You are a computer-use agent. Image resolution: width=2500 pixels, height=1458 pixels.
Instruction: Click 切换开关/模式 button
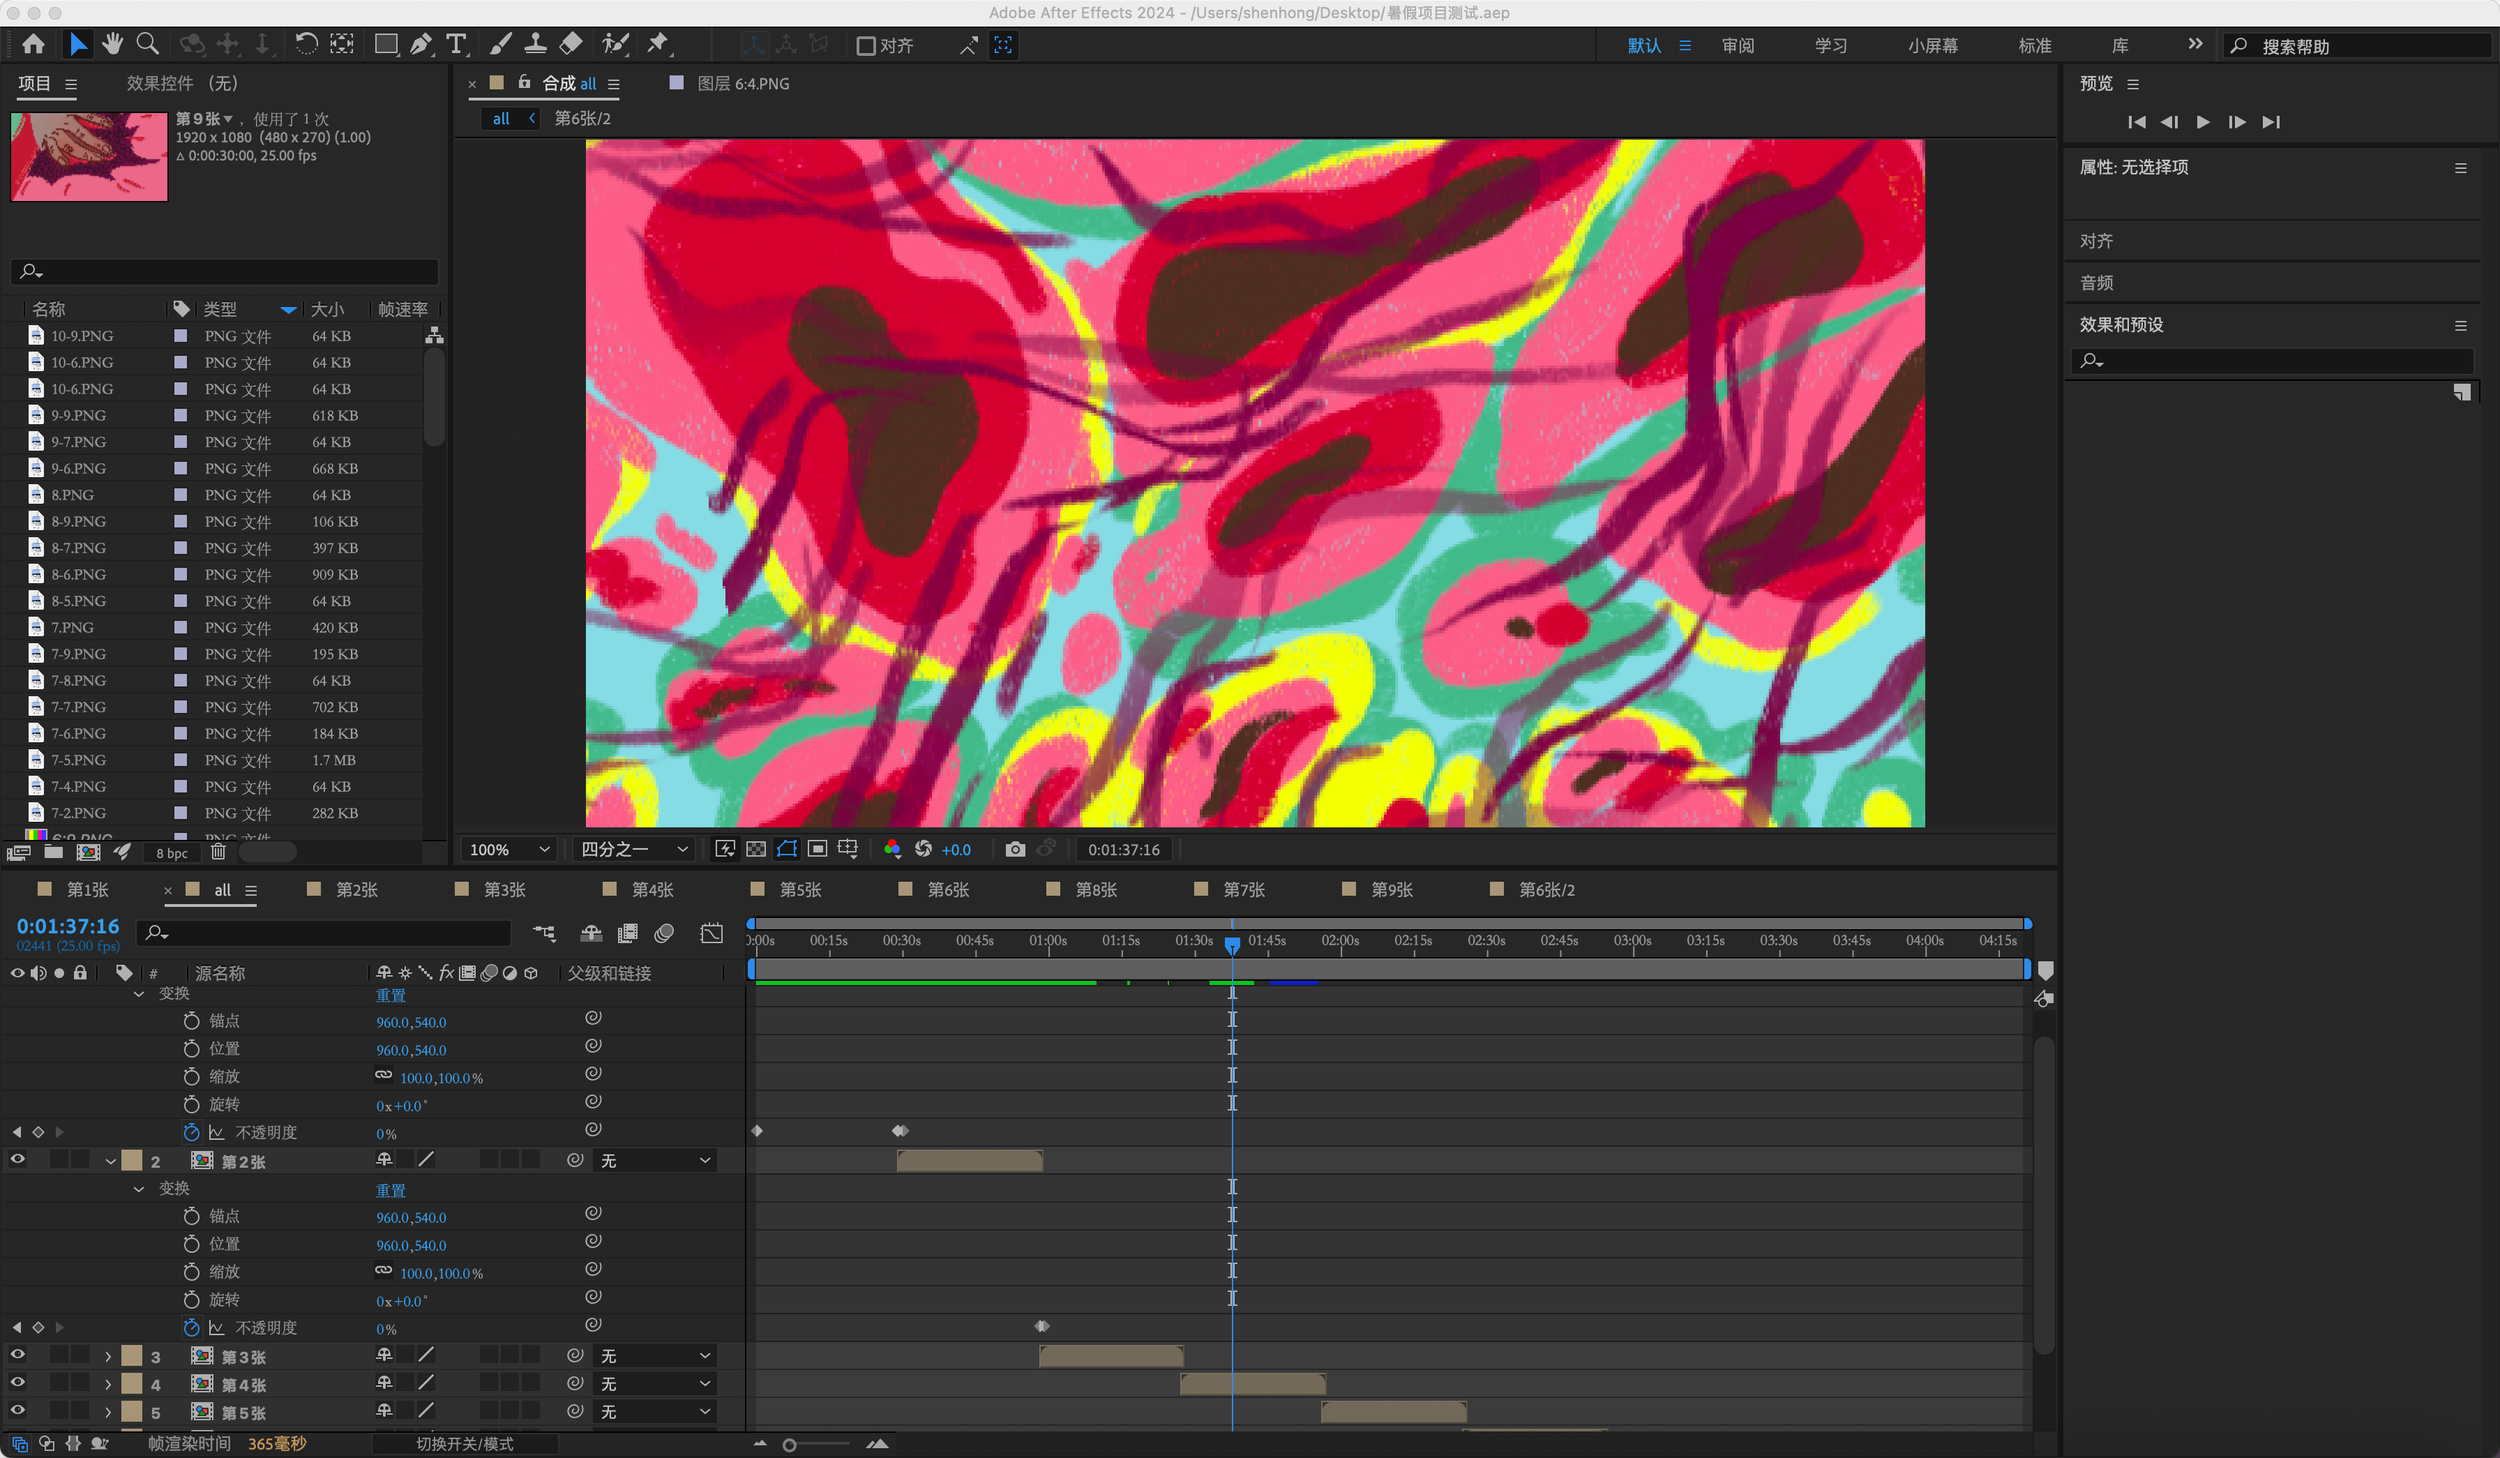coord(464,1443)
